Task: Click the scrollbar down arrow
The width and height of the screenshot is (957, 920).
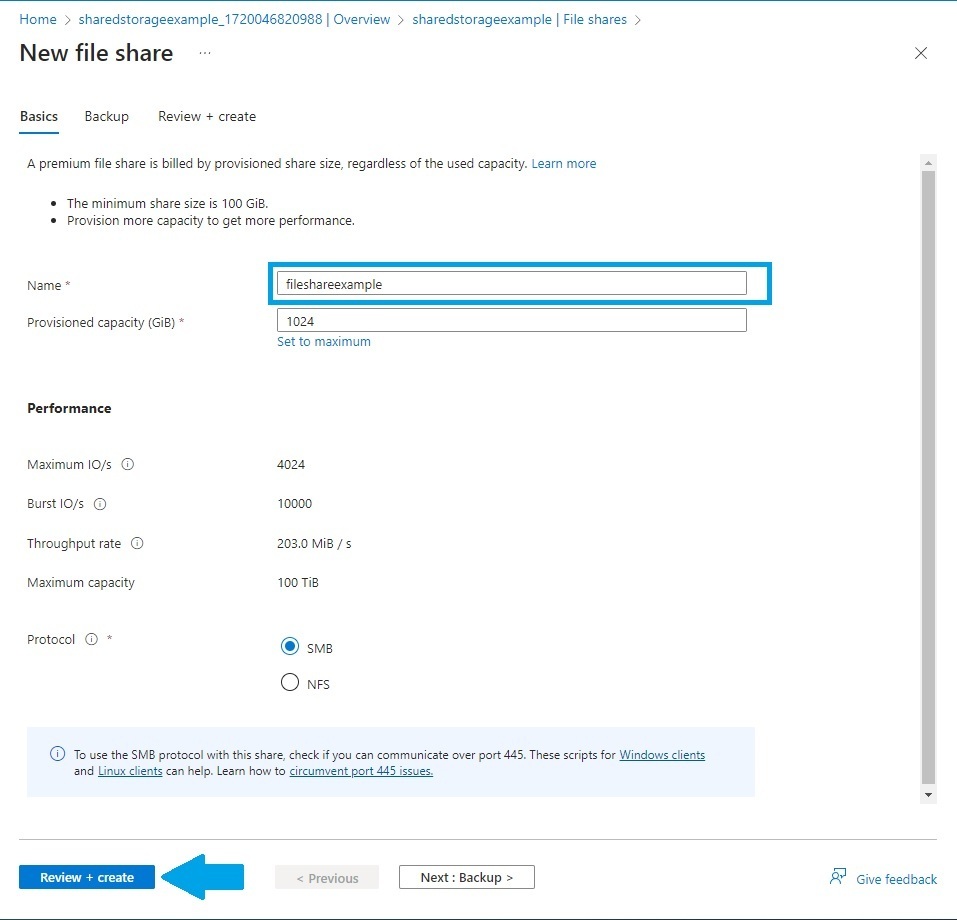Action: pyautogui.click(x=928, y=793)
